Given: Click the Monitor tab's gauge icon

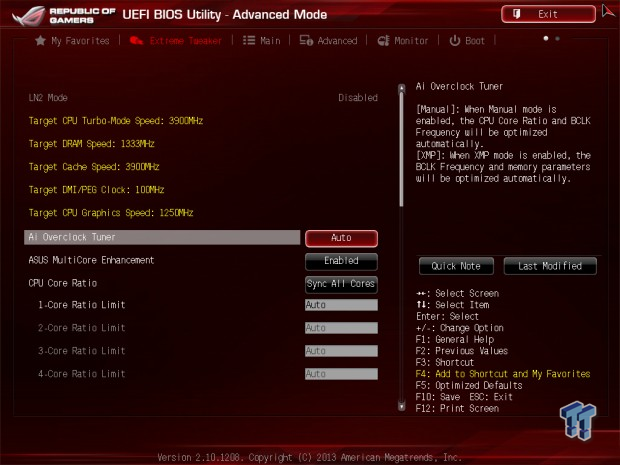Looking at the screenshot, I should click(x=383, y=41).
